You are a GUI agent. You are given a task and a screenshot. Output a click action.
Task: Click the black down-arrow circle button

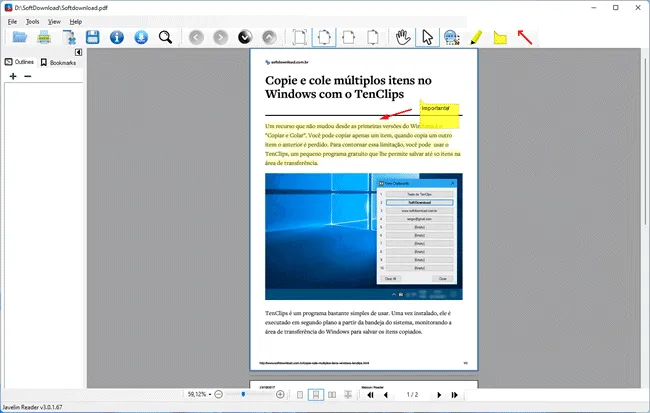245,38
